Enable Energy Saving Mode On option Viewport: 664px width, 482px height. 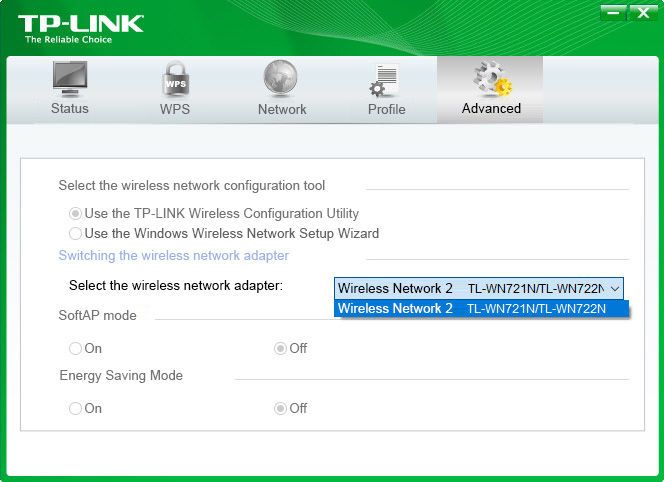coord(75,408)
